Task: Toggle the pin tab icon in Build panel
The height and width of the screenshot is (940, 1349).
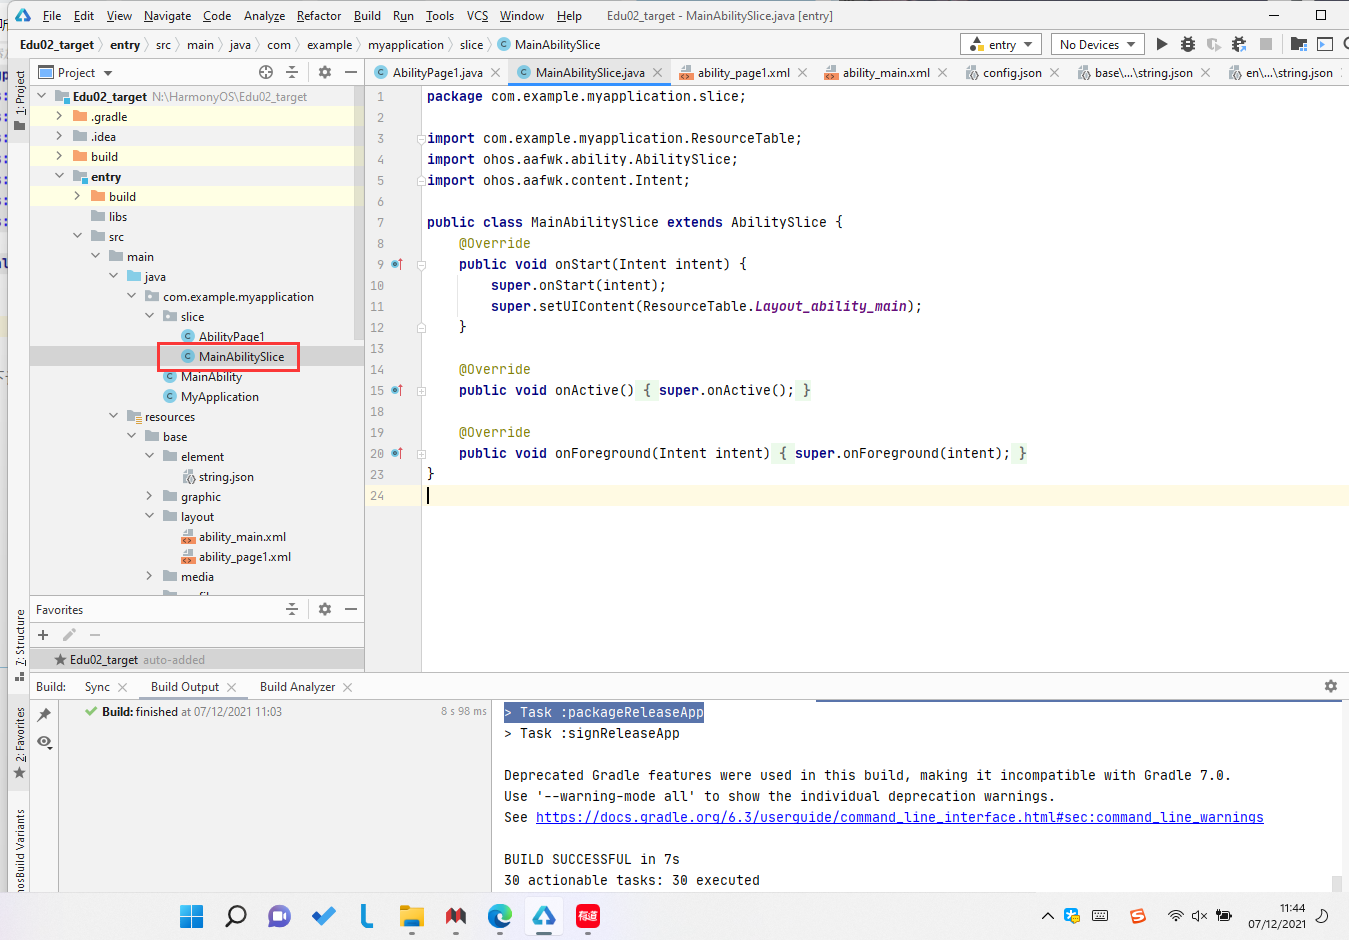Action: pyautogui.click(x=44, y=715)
